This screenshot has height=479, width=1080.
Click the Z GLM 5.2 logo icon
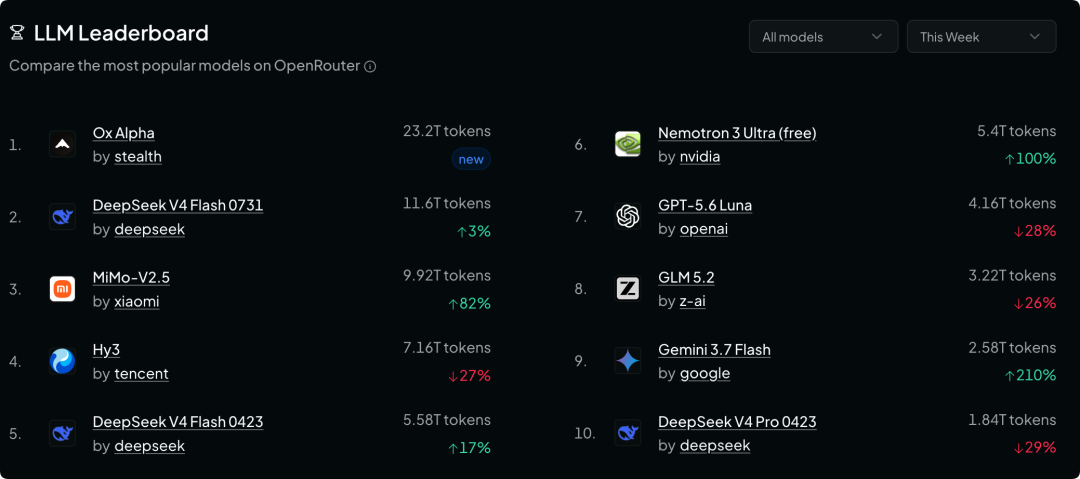click(x=627, y=289)
